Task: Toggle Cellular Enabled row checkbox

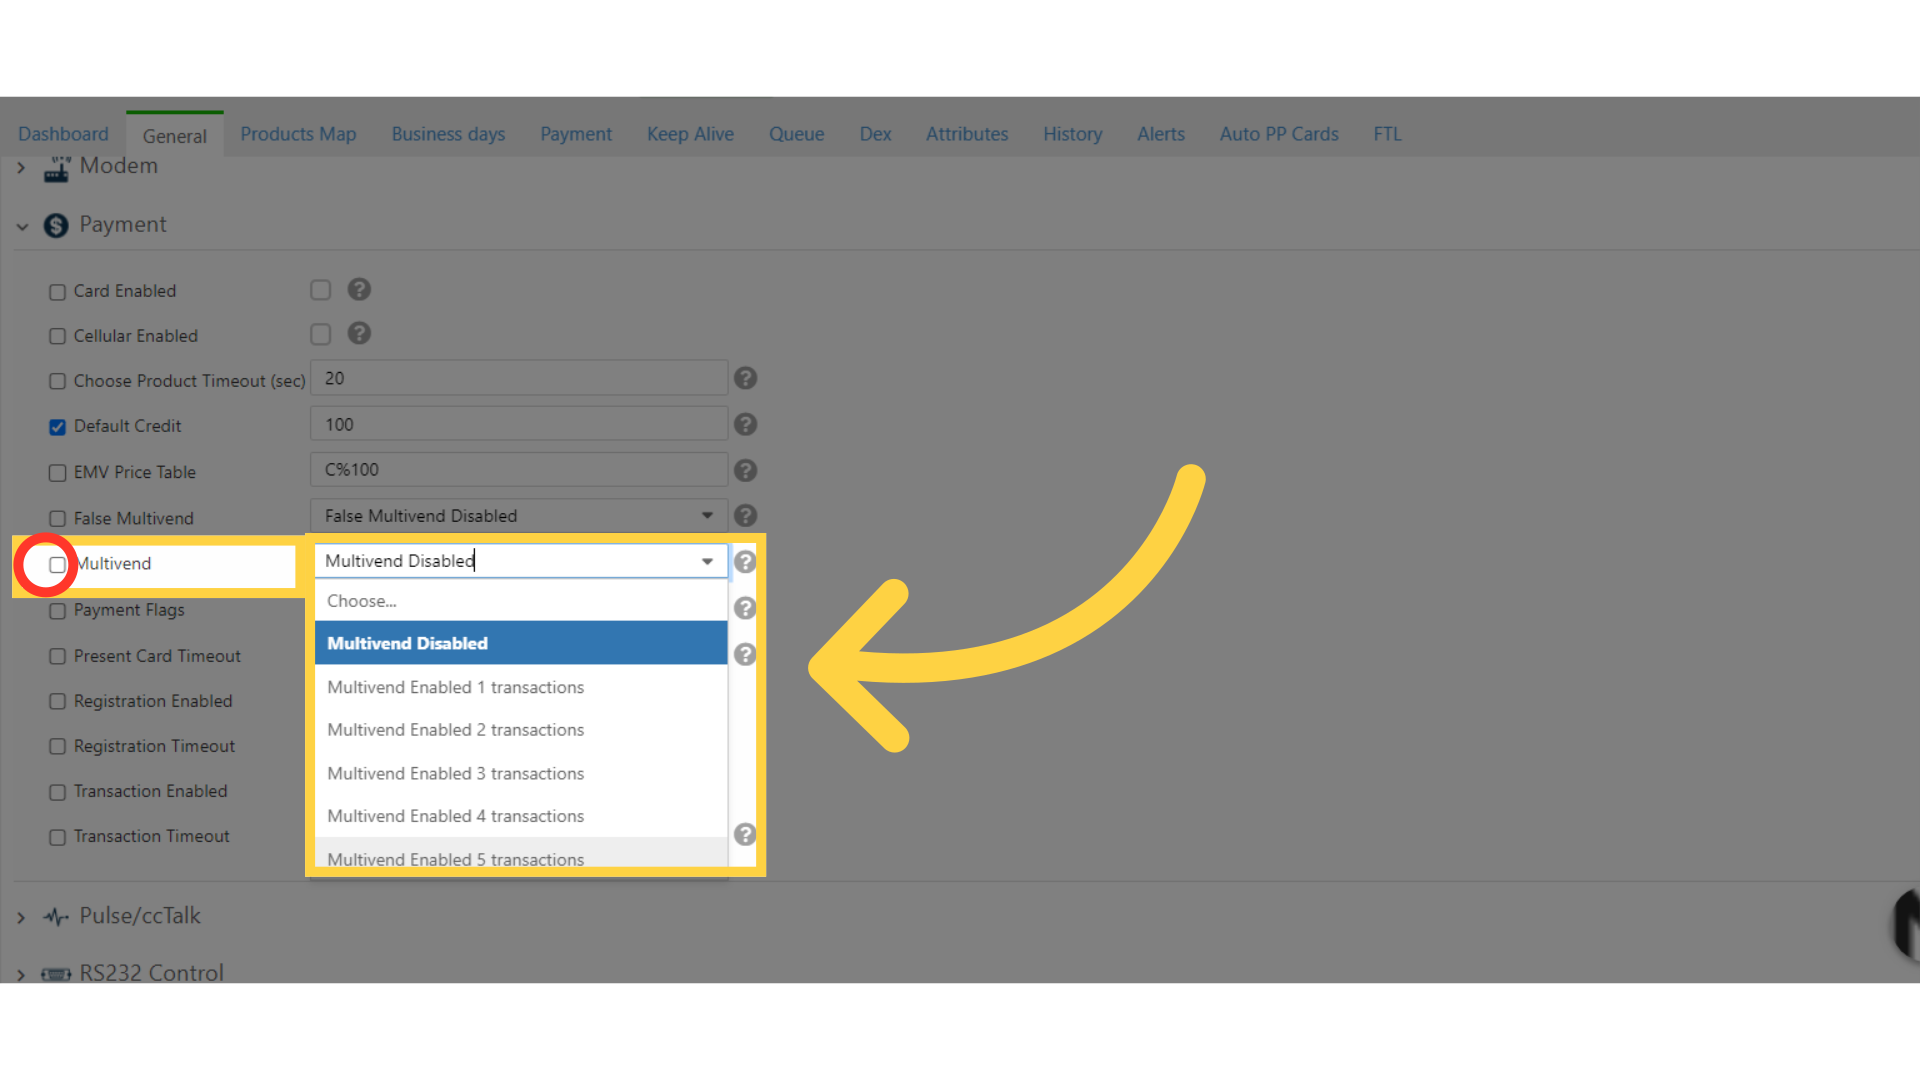Action: tap(57, 336)
